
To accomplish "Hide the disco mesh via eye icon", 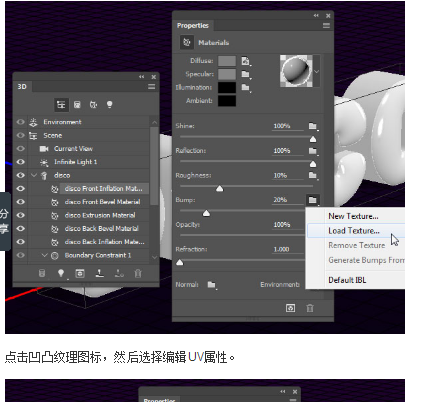I will (21, 175).
